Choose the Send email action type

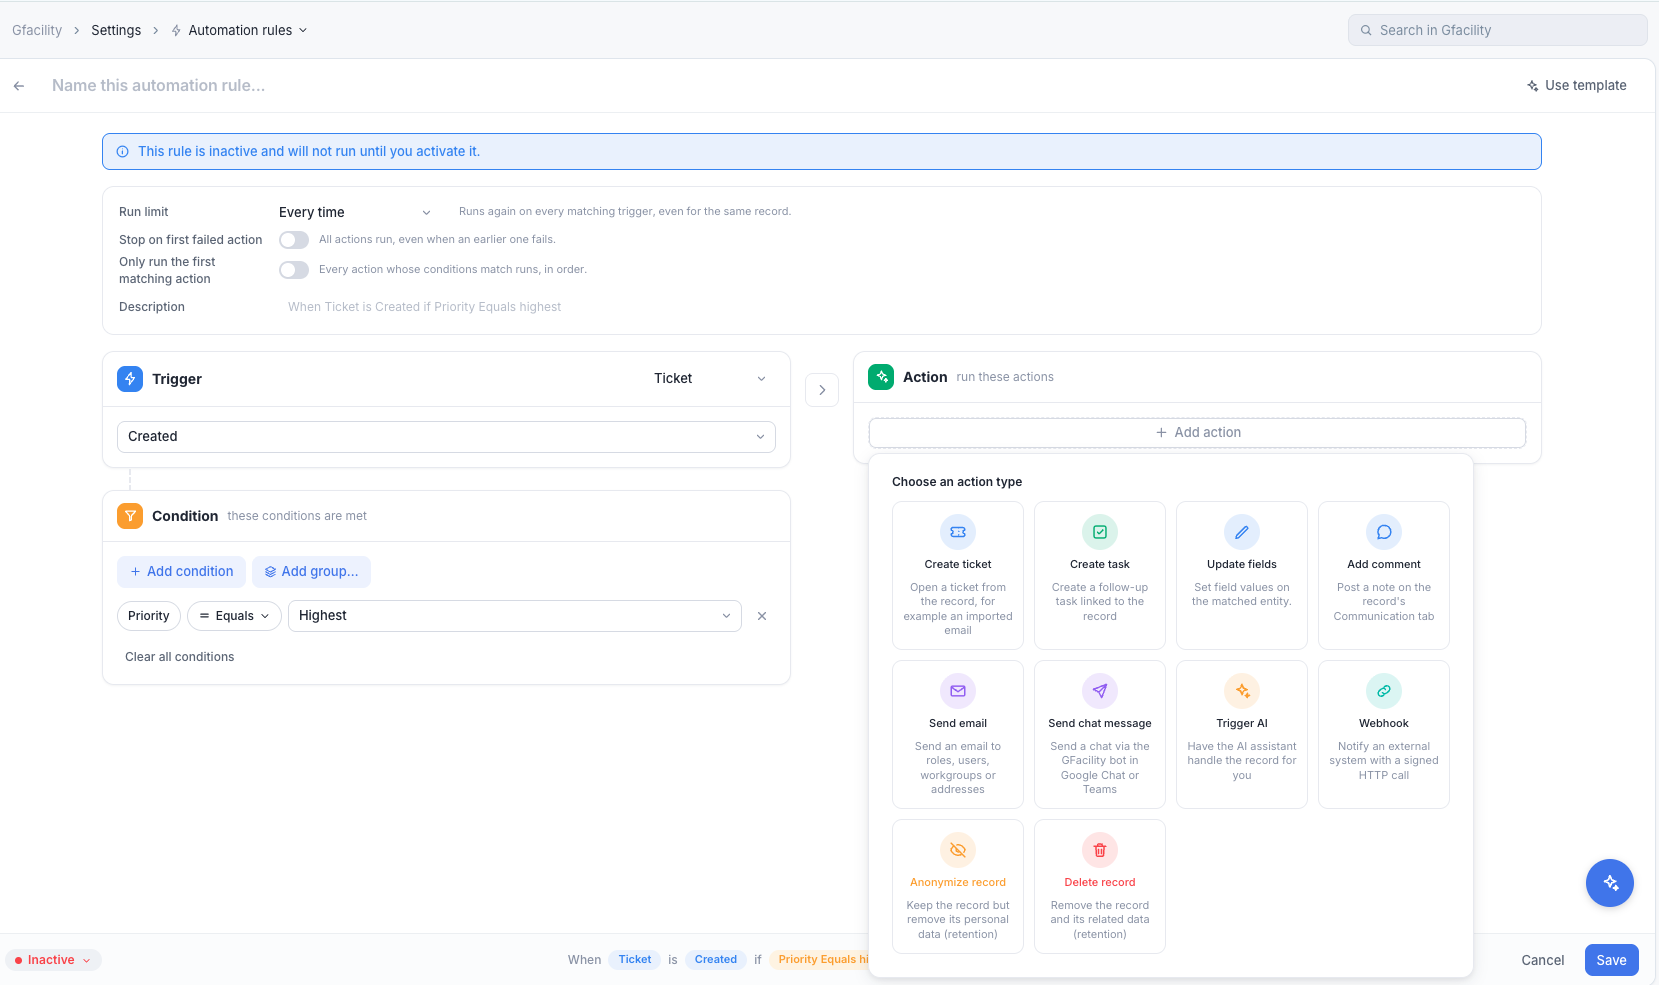tap(958, 734)
